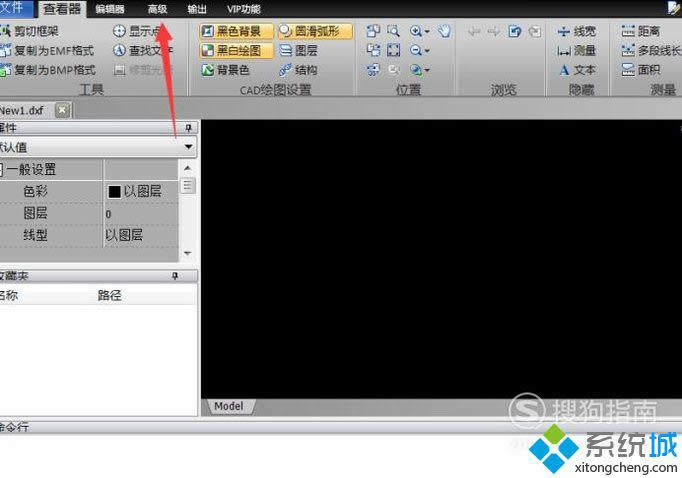Click the 结构 (structure) icon
Screen dimensions: 682x478
coord(298,70)
